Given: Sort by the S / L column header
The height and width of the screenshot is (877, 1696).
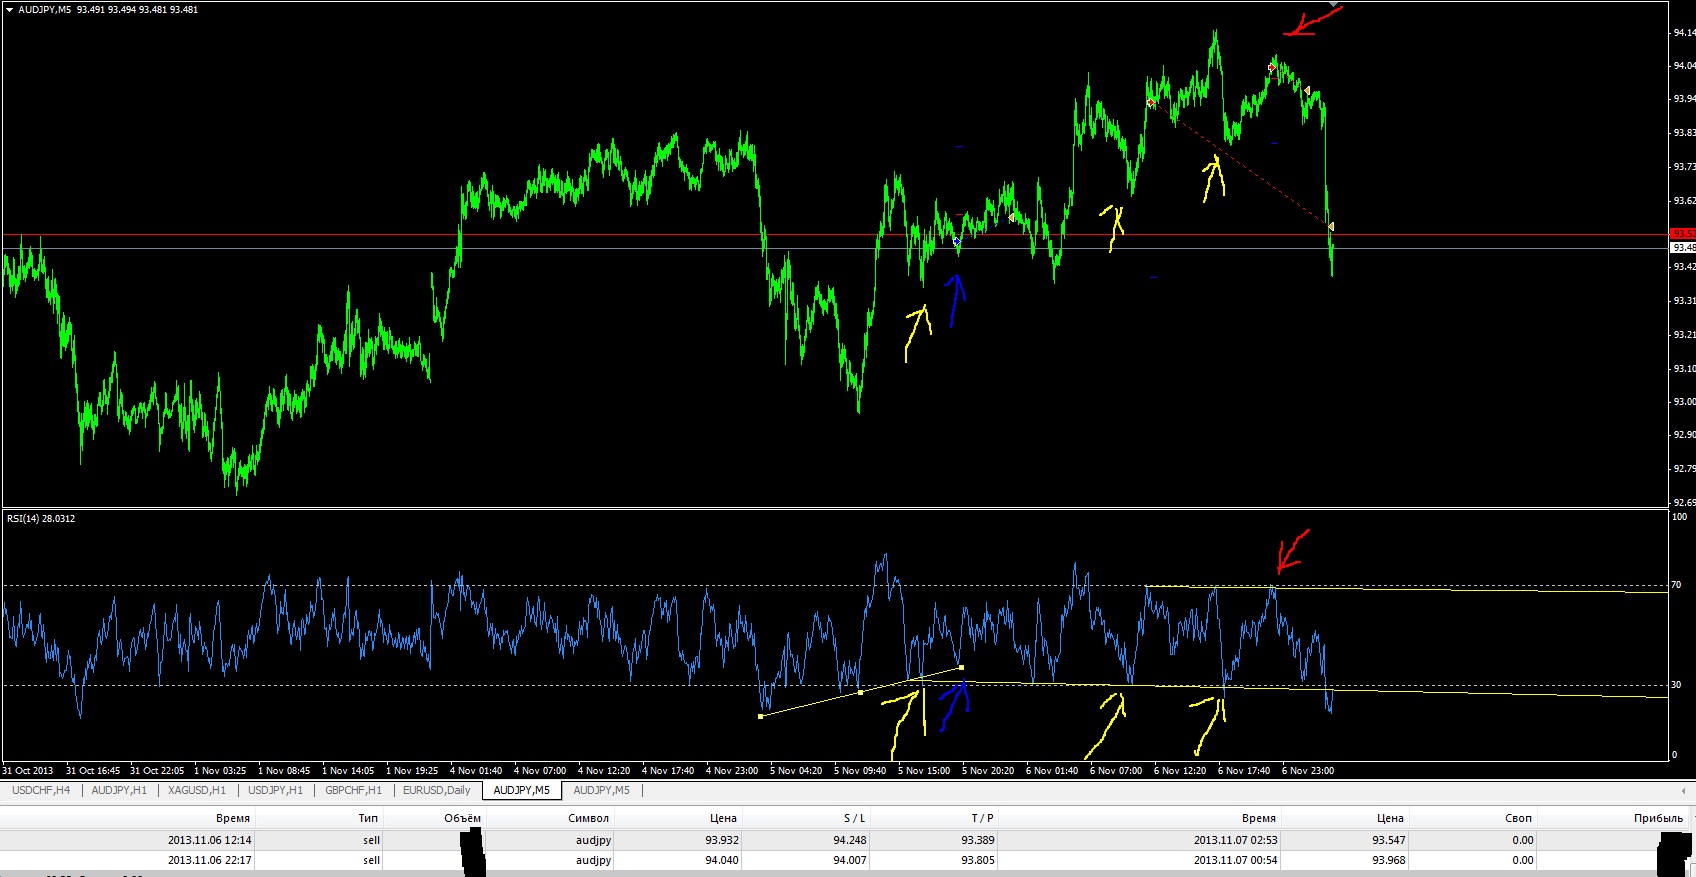Looking at the screenshot, I should [855, 818].
